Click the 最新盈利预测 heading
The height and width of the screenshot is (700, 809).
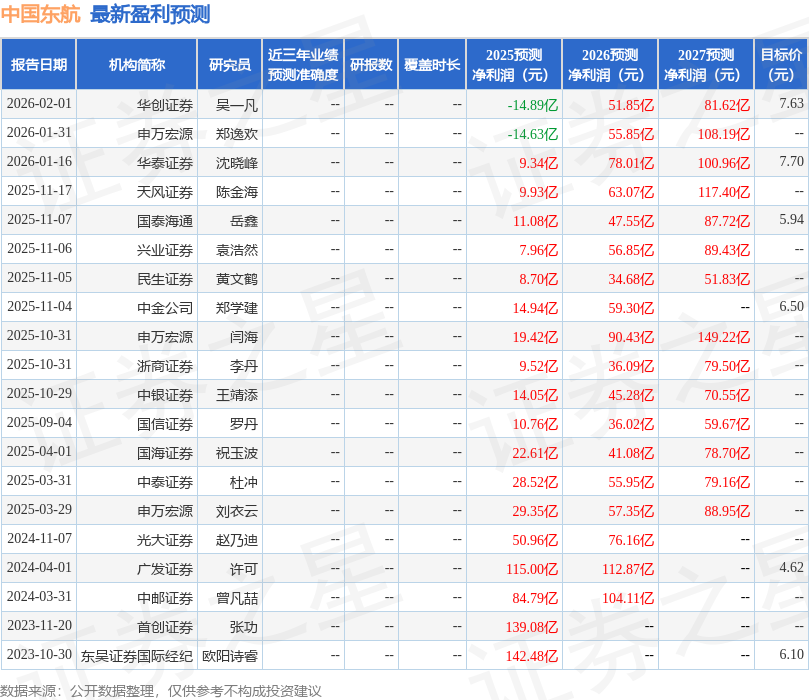tap(150, 14)
